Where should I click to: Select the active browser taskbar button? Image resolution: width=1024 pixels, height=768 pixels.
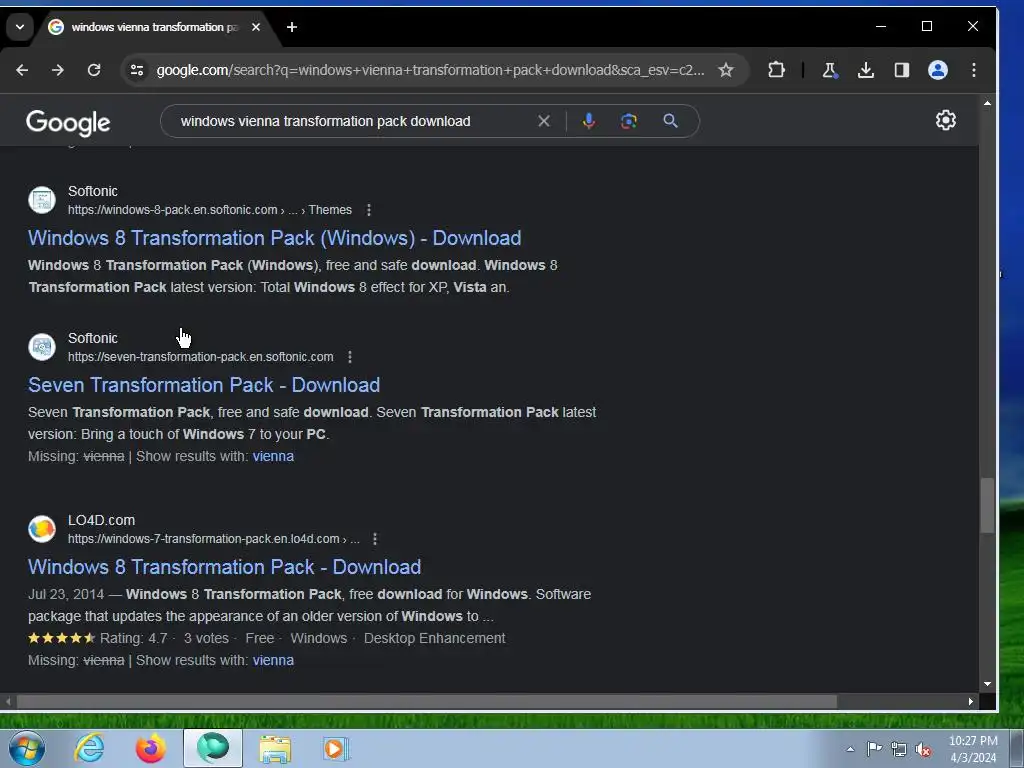click(x=213, y=748)
